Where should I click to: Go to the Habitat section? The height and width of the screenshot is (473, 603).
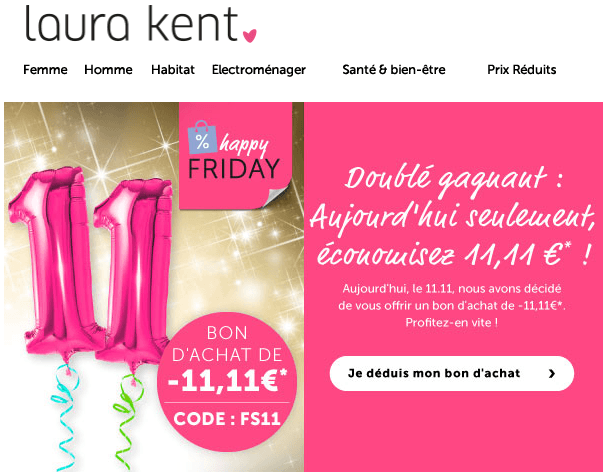[x=173, y=70]
